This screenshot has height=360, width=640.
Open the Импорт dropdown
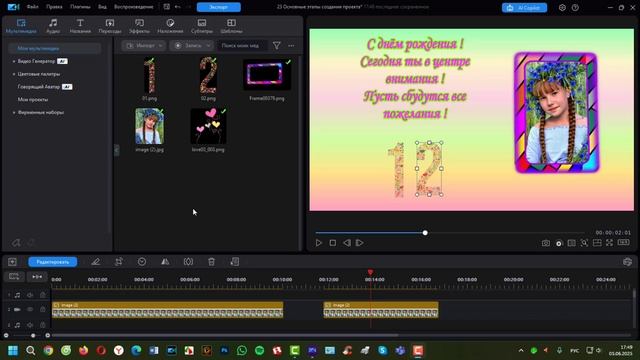pos(144,46)
